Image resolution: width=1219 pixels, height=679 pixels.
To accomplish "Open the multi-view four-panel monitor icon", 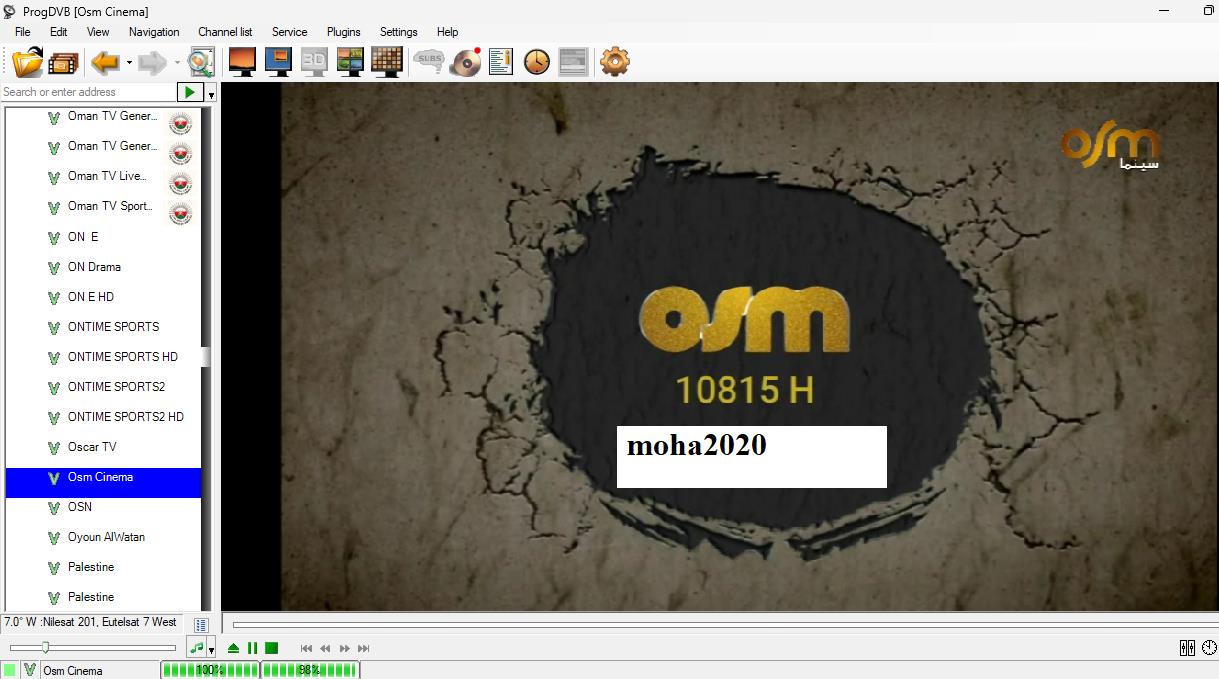I will pyautogui.click(x=350, y=62).
